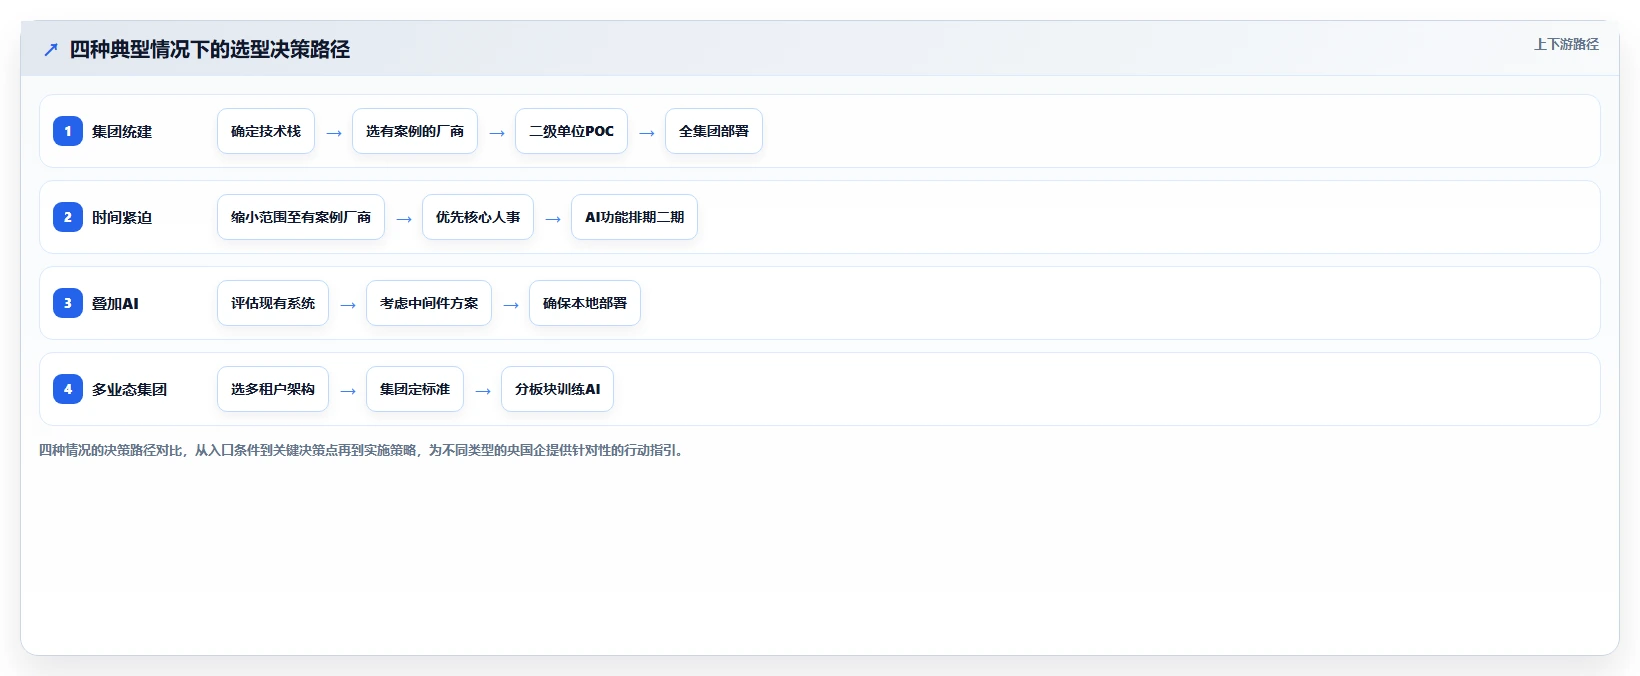Image resolution: width=1640 pixels, height=676 pixels.
Task: Select the 选多租户架构 step box
Action: point(273,389)
